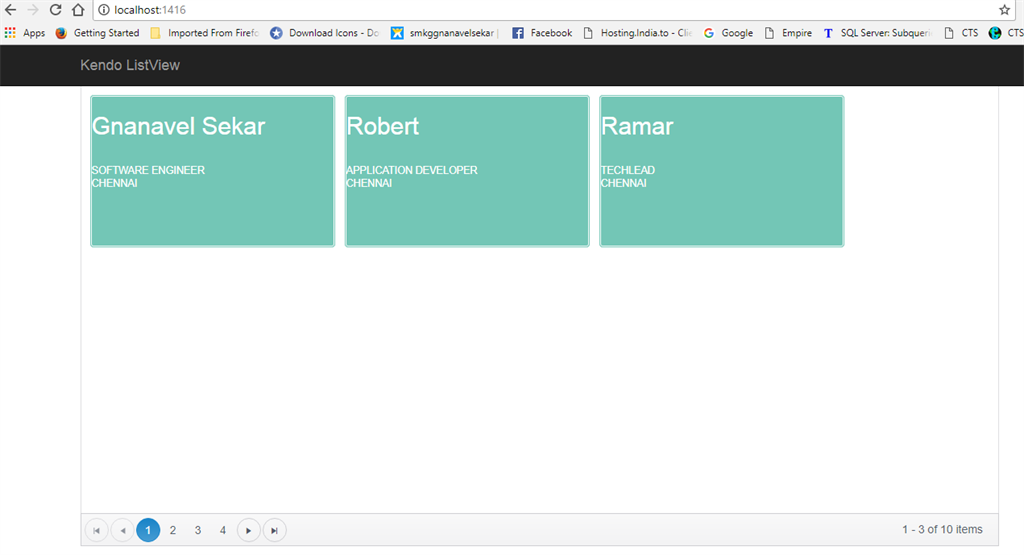This screenshot has width=1024, height=555.
Task: Go to the previous page in the pager
Action: [123, 530]
